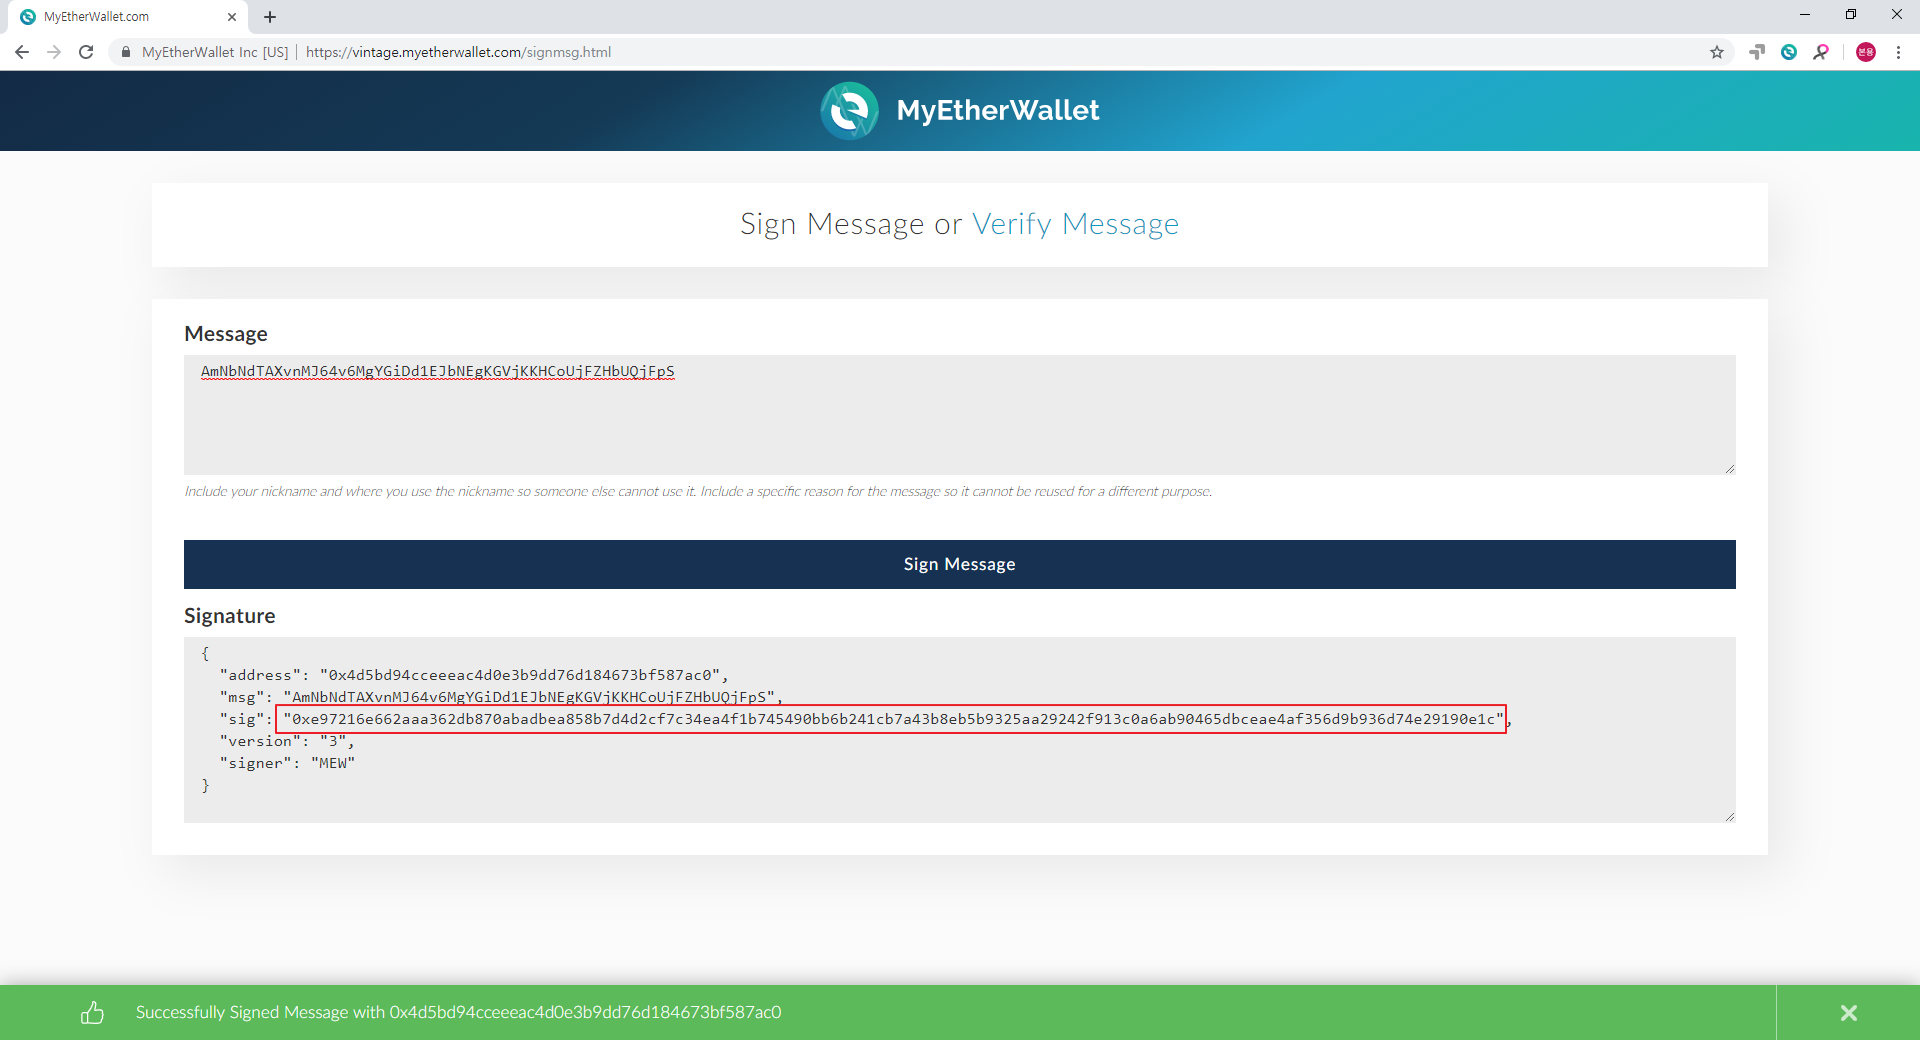Restore down the Chrome window
Image resolution: width=1920 pixels, height=1040 pixels.
(1851, 15)
